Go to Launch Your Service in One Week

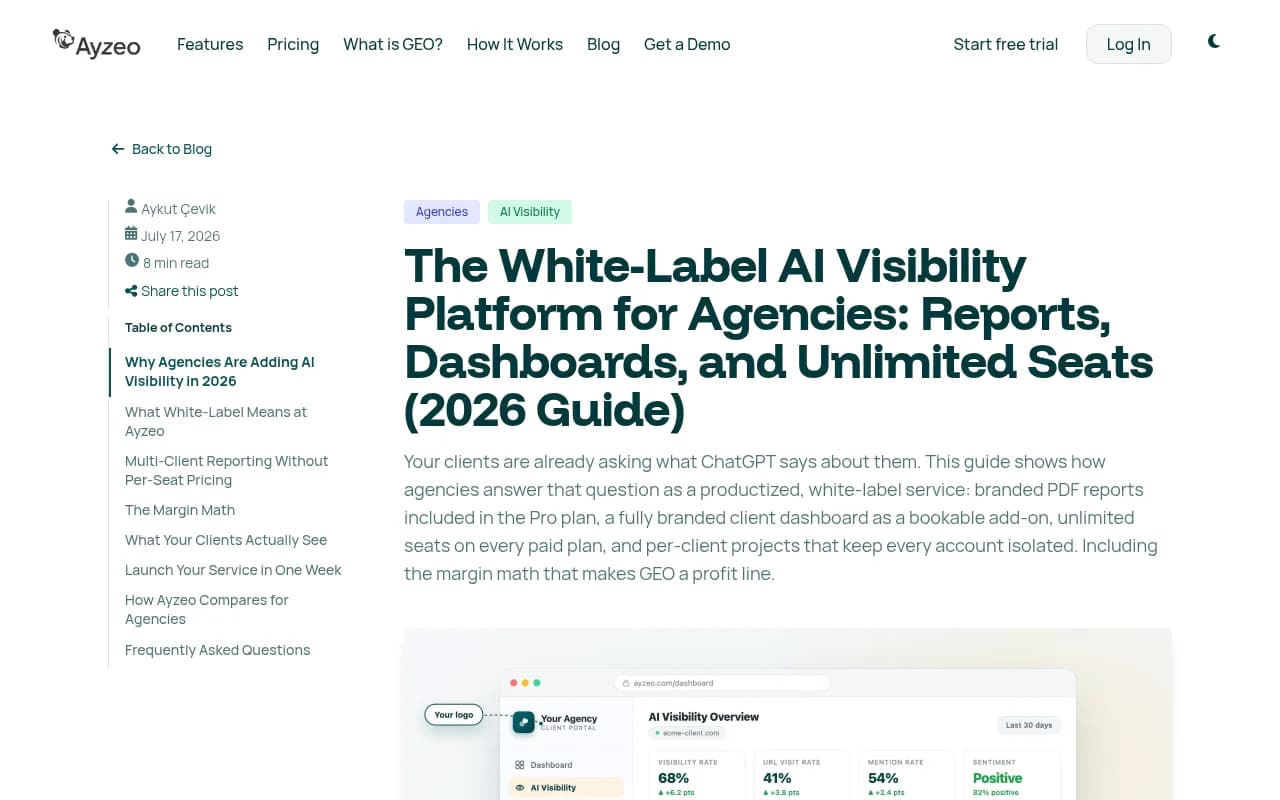tap(233, 570)
